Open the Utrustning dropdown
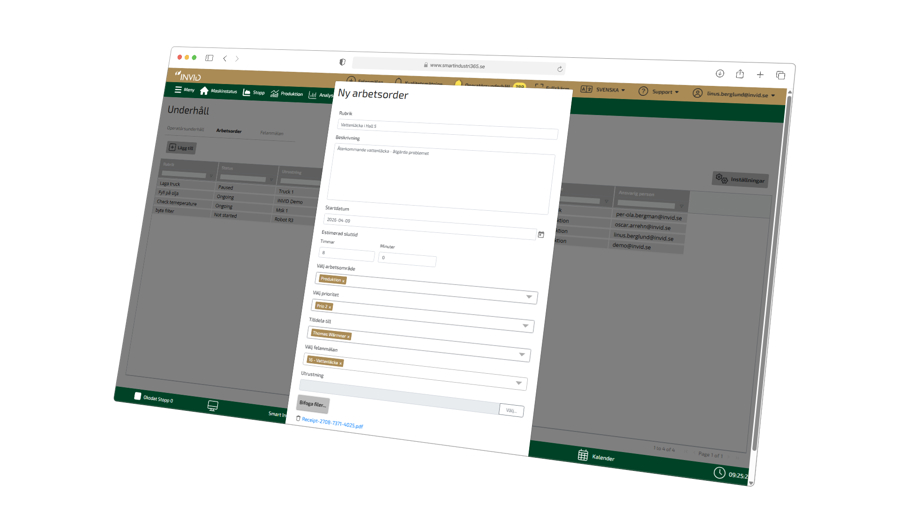 tap(518, 383)
